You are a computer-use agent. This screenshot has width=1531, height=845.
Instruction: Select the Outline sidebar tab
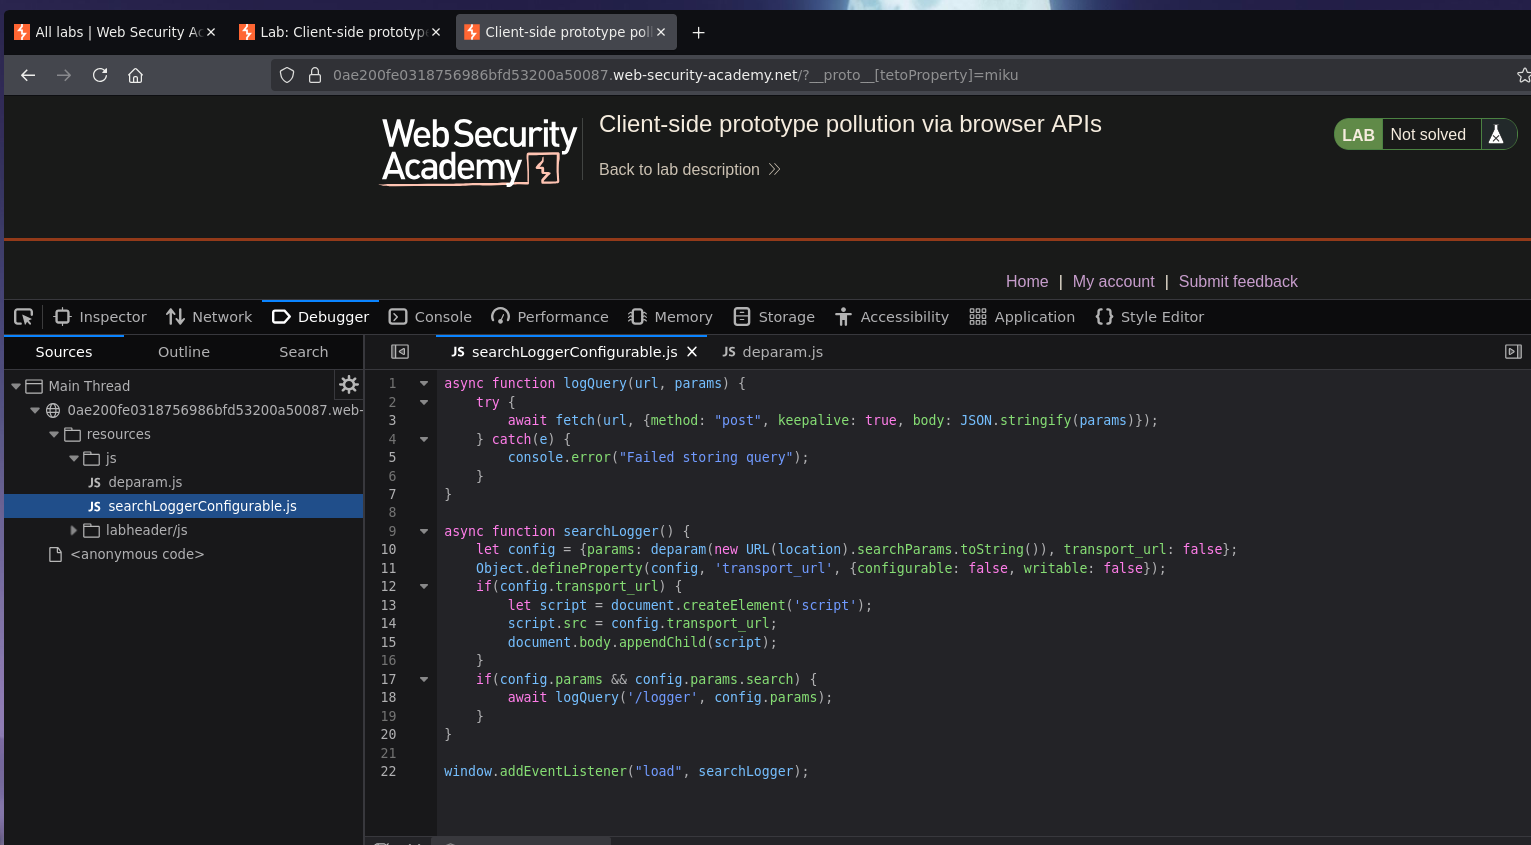[184, 352]
